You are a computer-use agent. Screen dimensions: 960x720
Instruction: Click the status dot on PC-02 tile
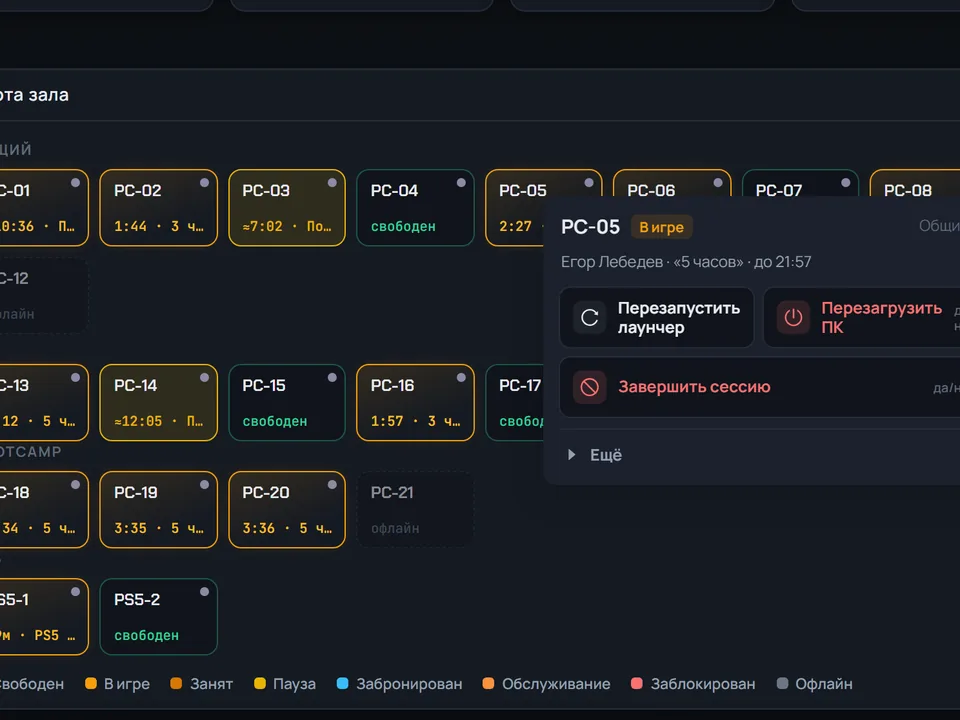204,182
